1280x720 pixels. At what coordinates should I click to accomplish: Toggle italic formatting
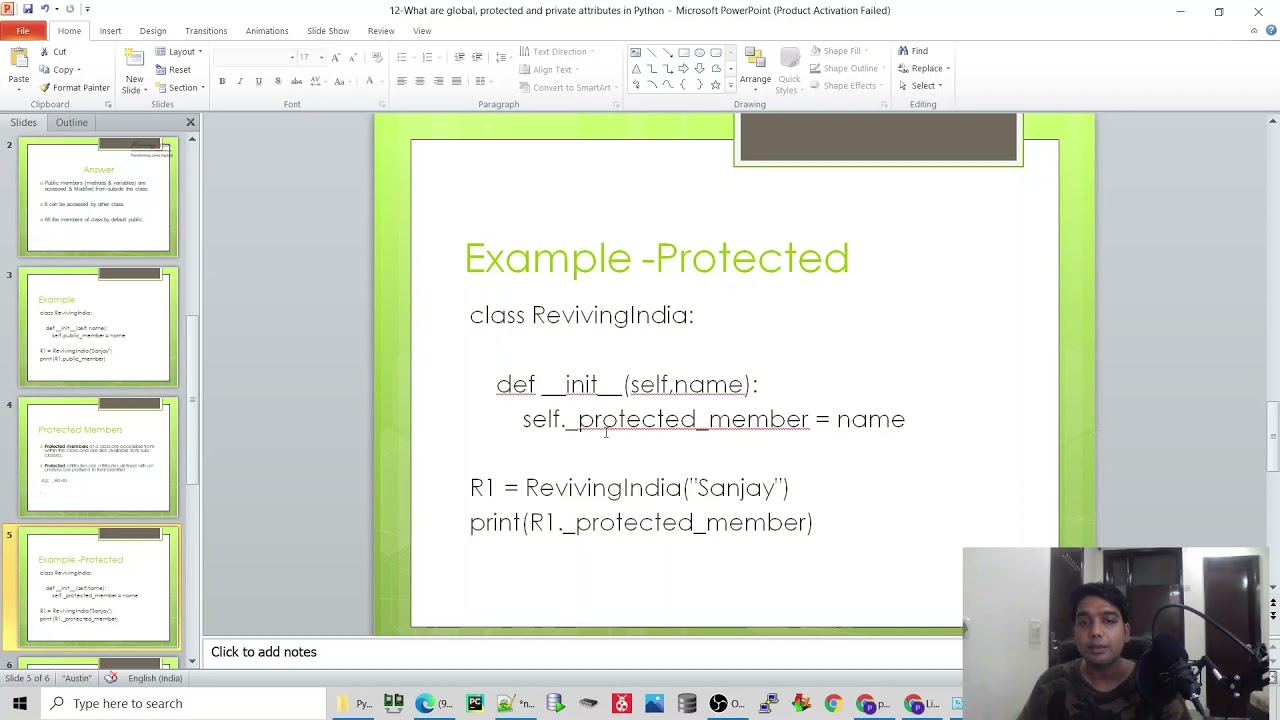coord(240,81)
